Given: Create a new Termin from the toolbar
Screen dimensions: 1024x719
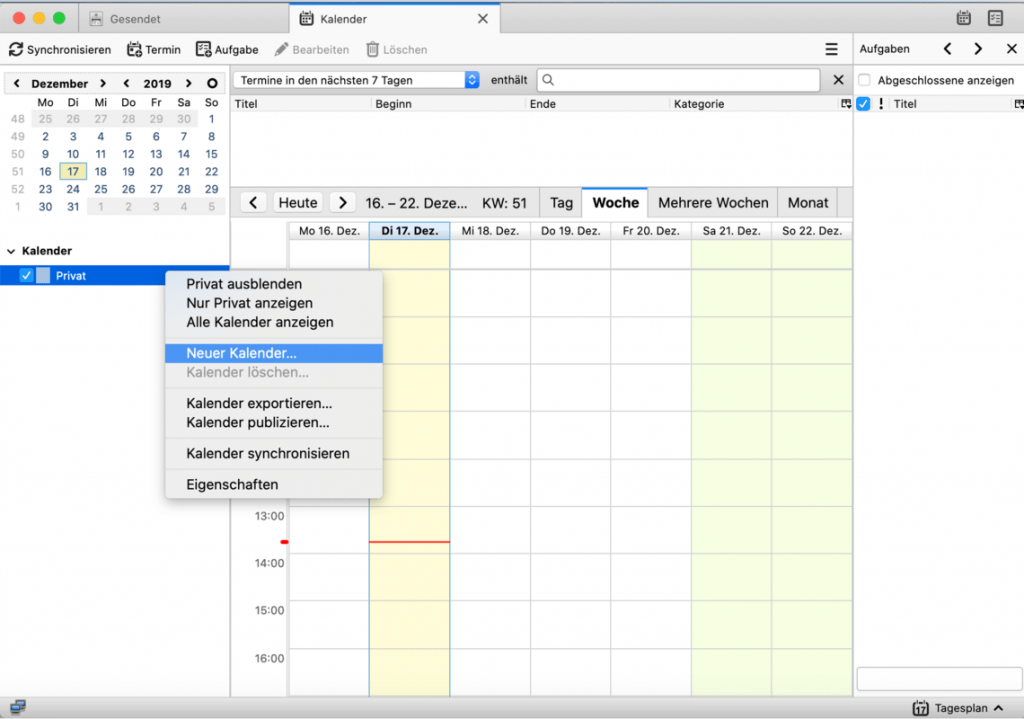Looking at the screenshot, I should tap(134, 49).
